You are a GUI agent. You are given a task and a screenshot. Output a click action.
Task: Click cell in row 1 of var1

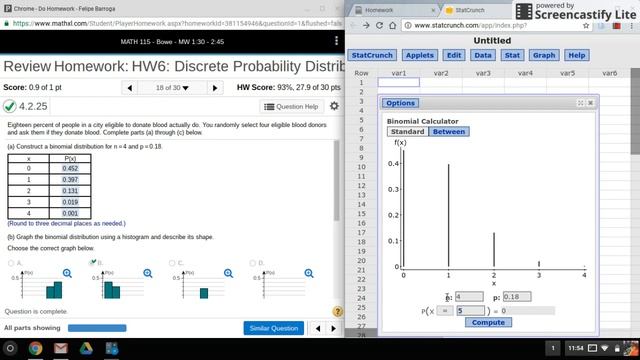click(399, 82)
